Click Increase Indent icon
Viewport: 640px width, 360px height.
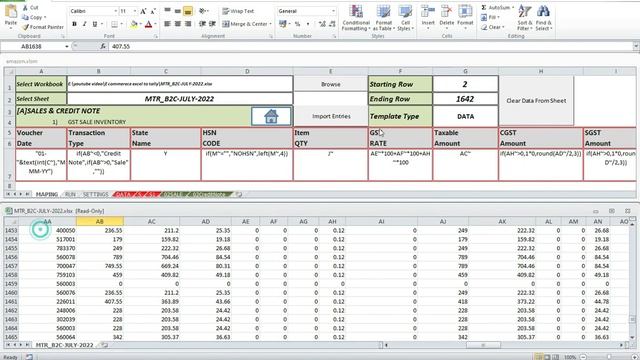212,24
